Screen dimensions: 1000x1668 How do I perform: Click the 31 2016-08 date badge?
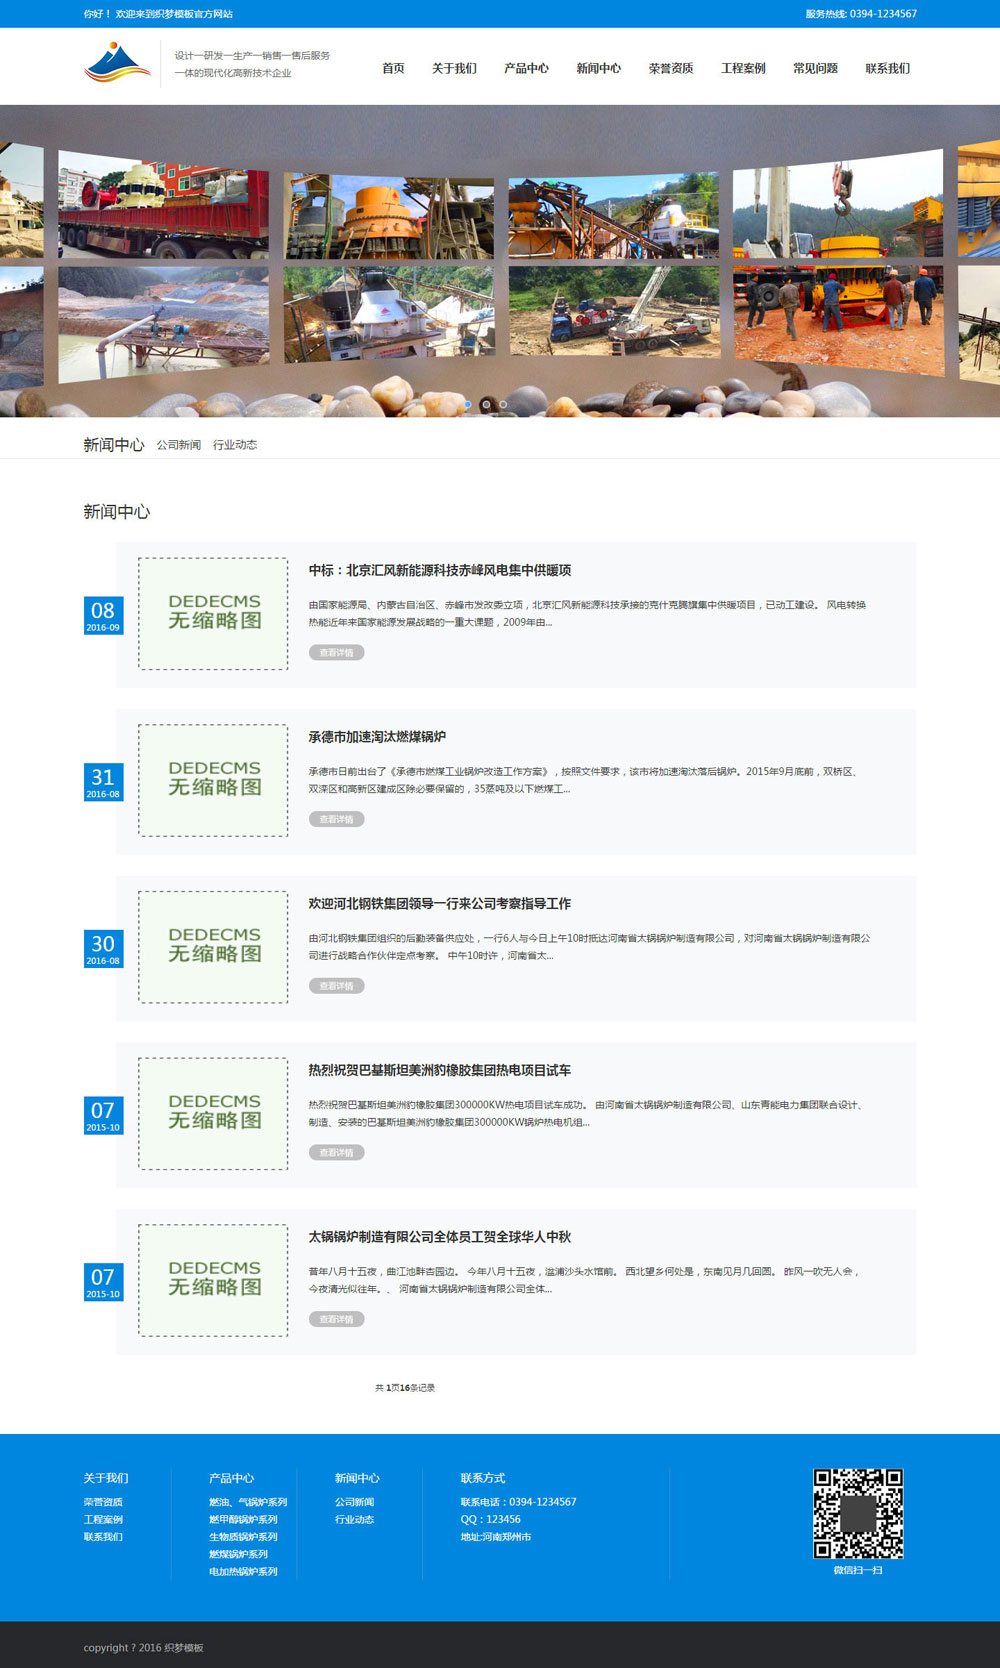(x=103, y=782)
